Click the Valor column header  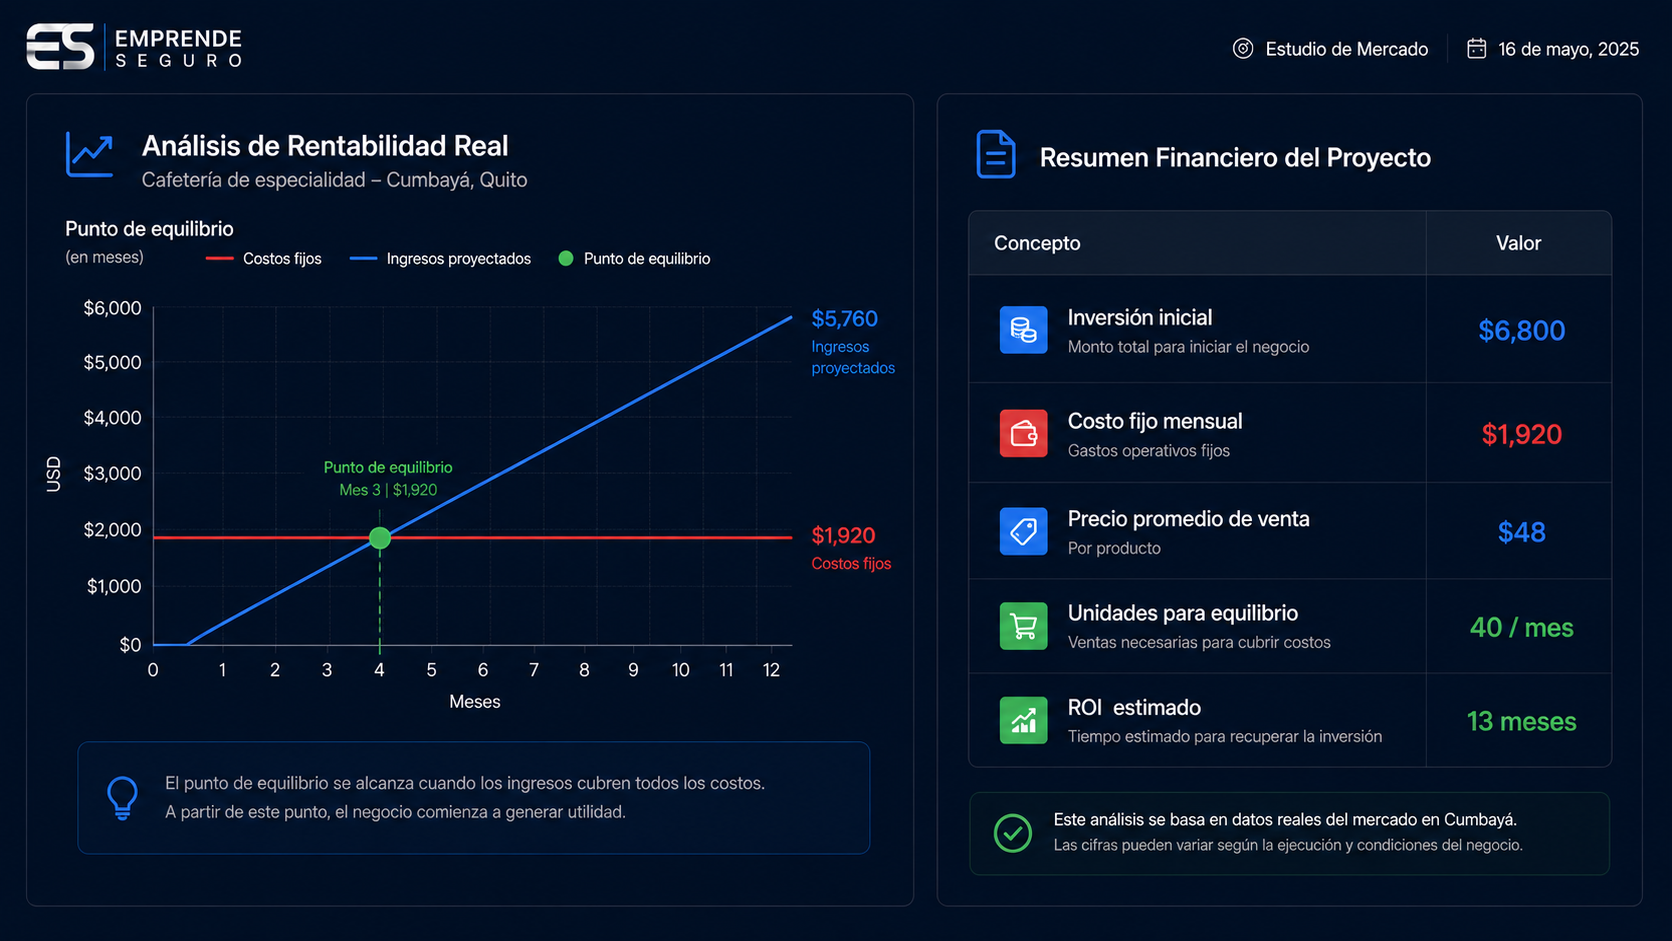pos(1518,243)
